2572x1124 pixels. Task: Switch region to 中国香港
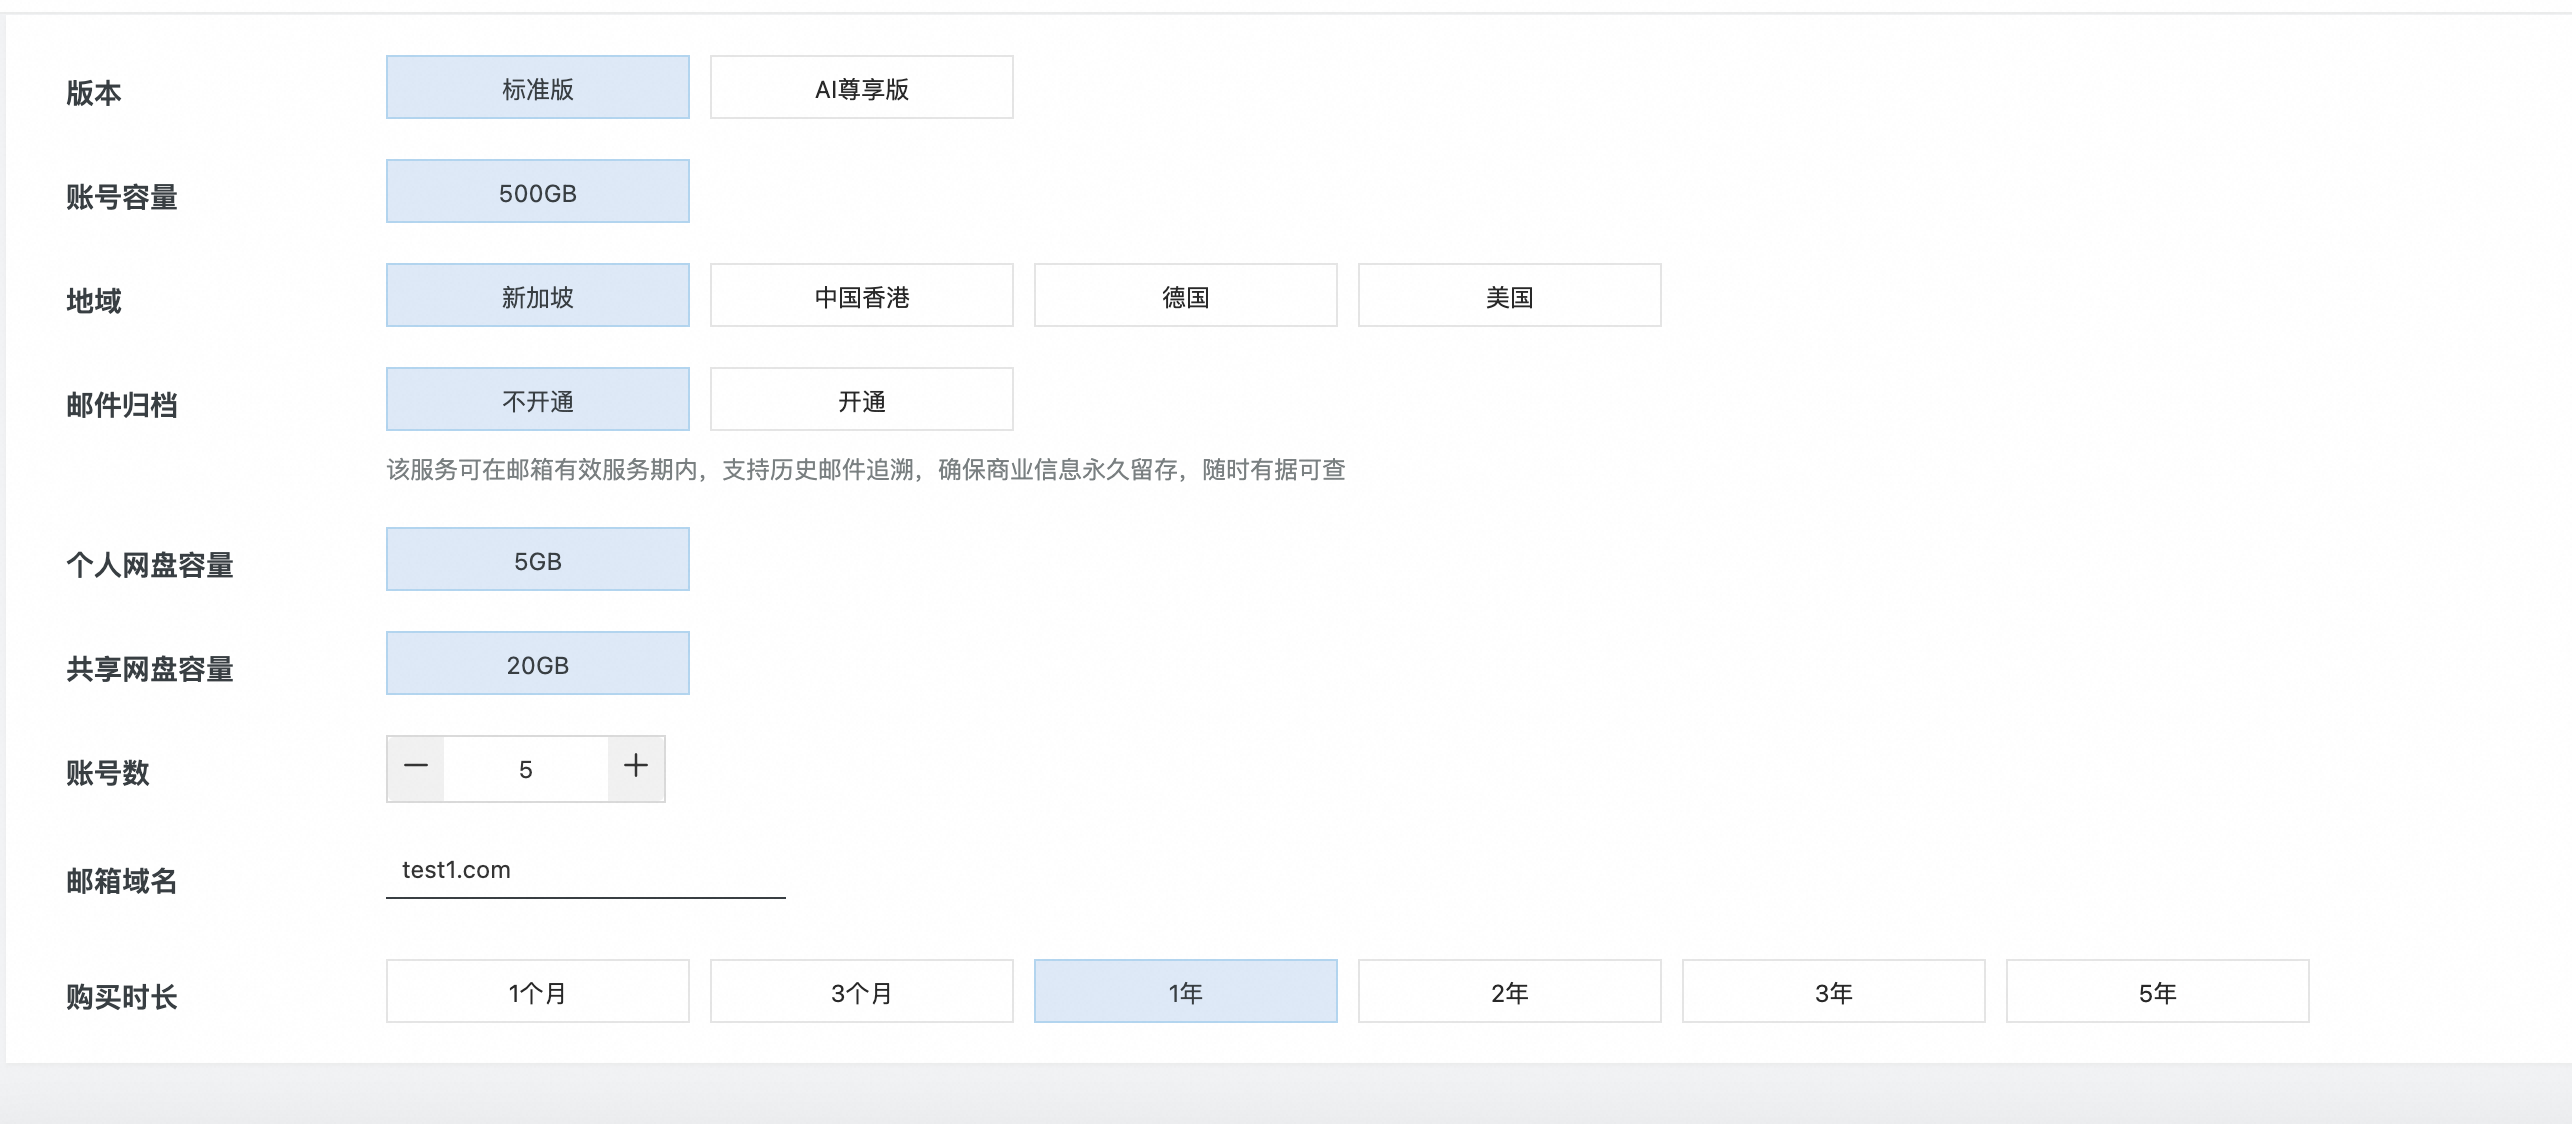861,296
